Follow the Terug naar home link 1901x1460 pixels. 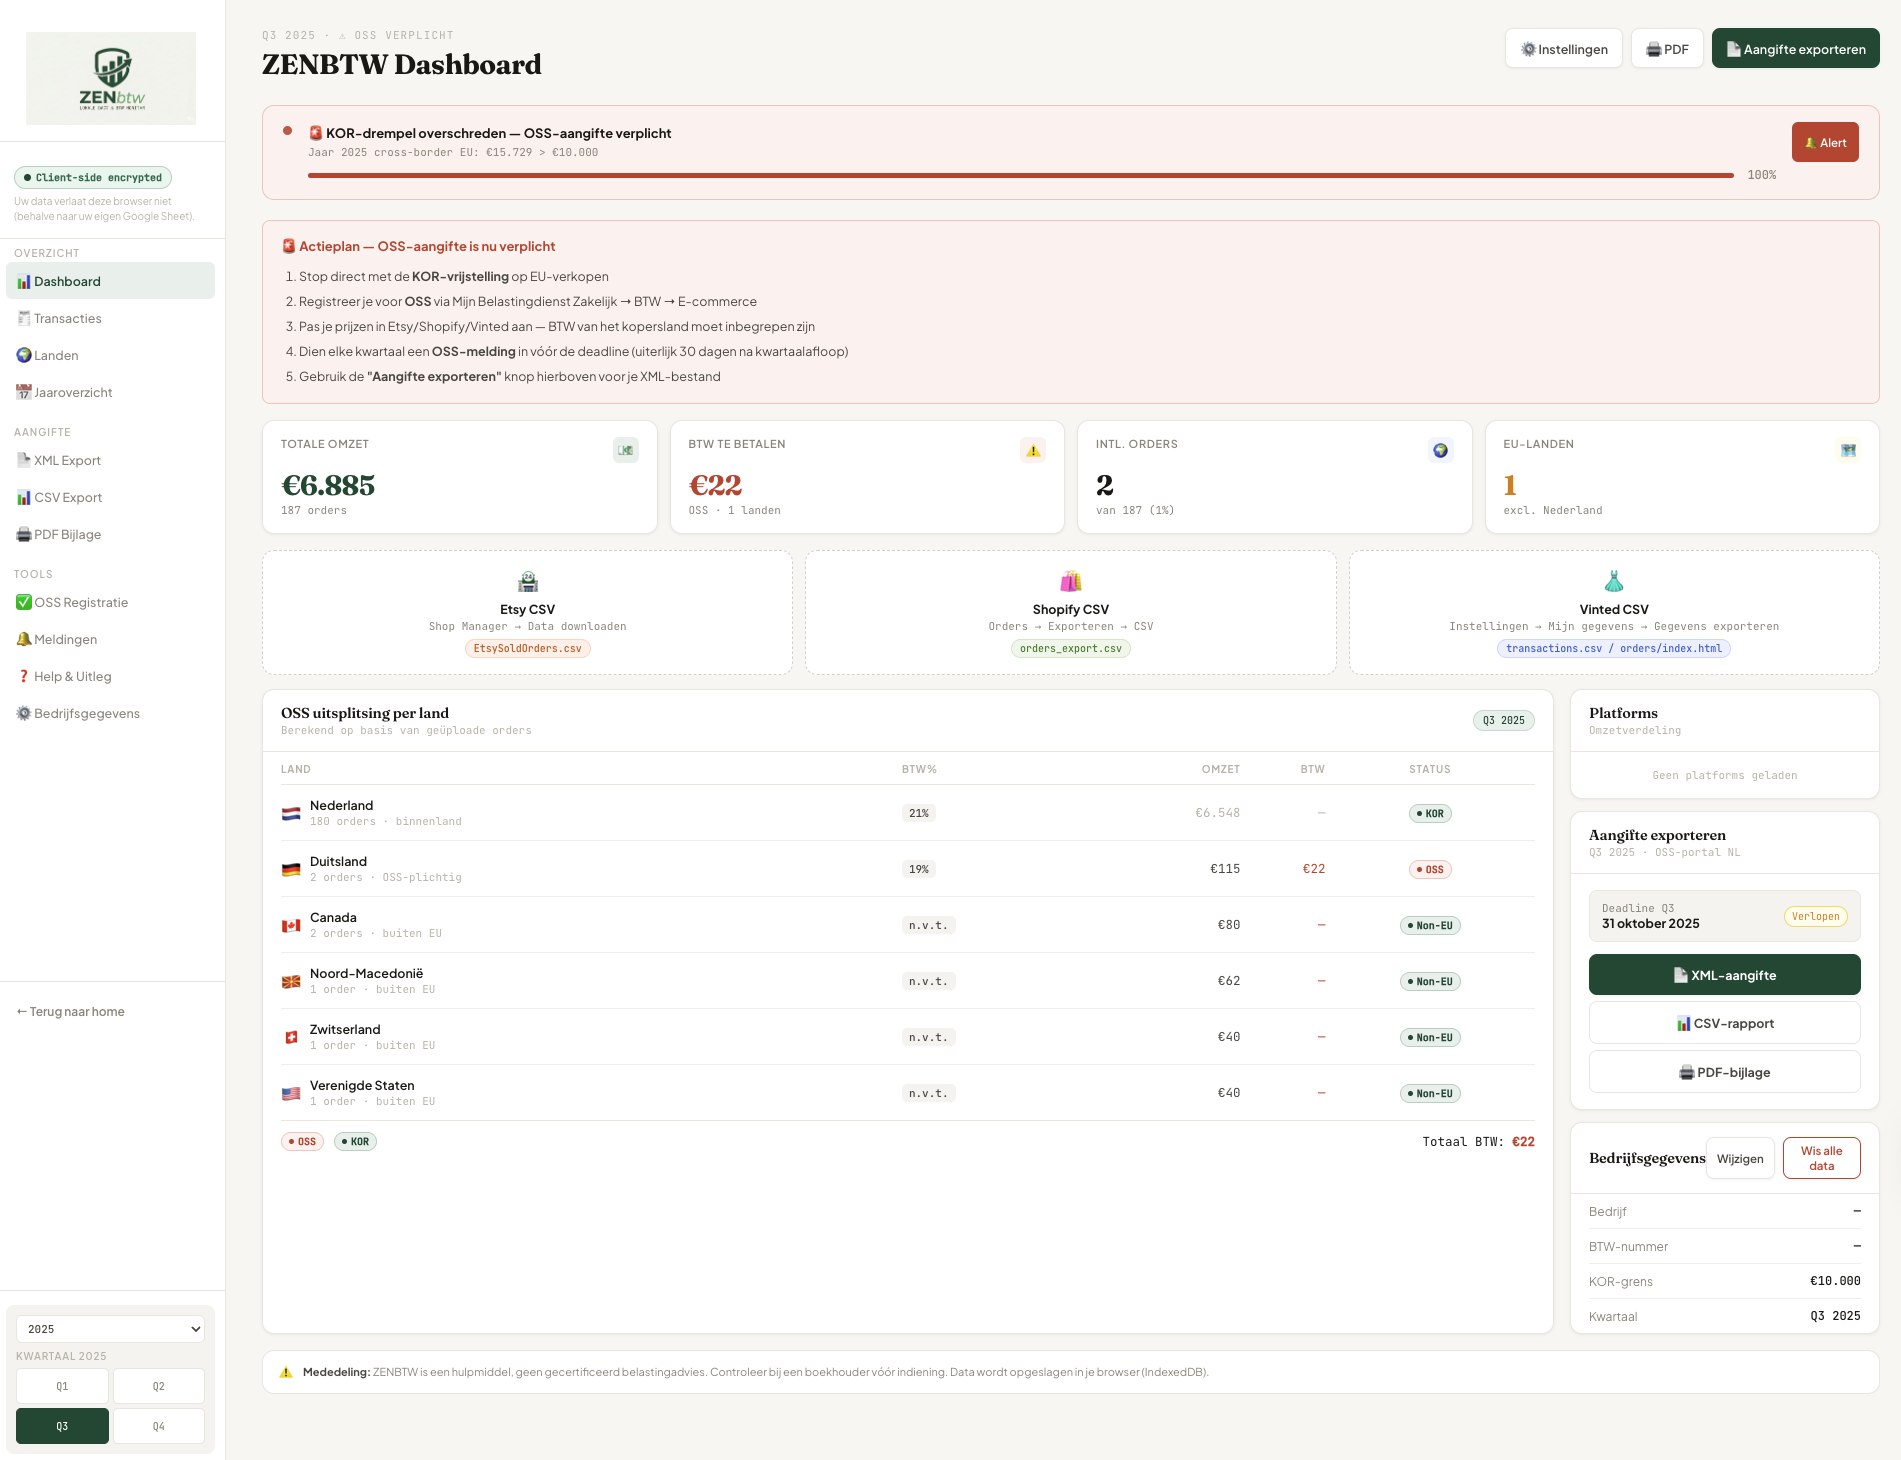point(70,1011)
